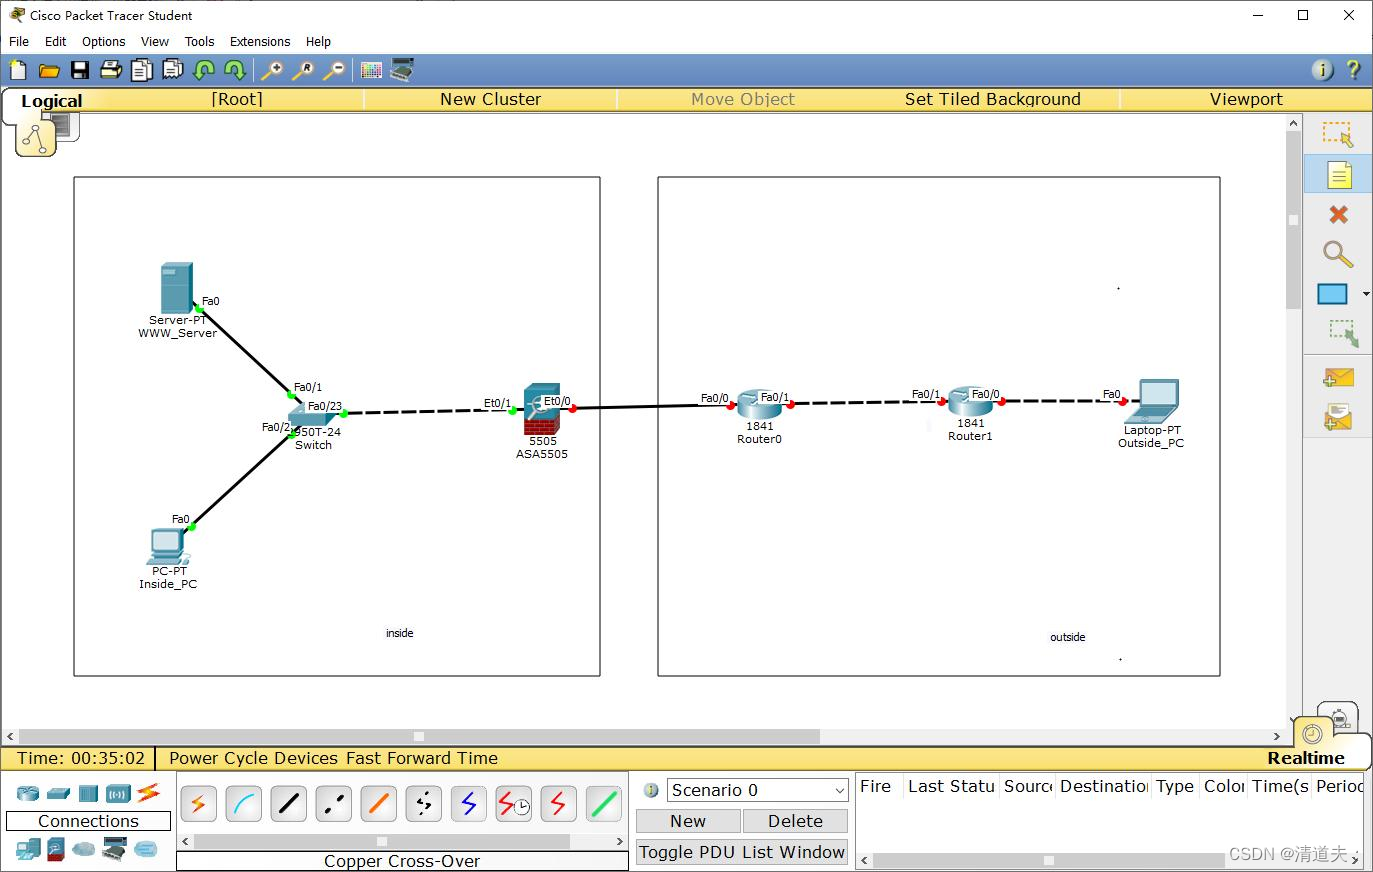Screen dimensions: 1373x872
Task: Click the Zoom In magnifier
Action: tap(272, 70)
